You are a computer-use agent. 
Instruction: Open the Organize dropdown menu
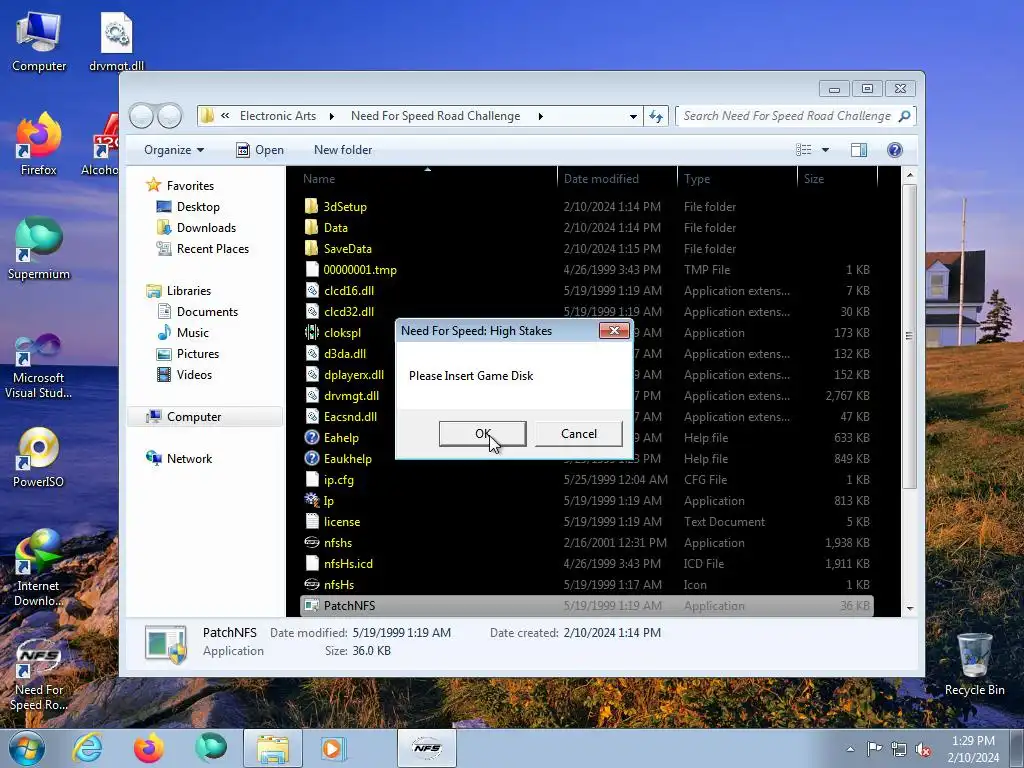click(x=174, y=150)
